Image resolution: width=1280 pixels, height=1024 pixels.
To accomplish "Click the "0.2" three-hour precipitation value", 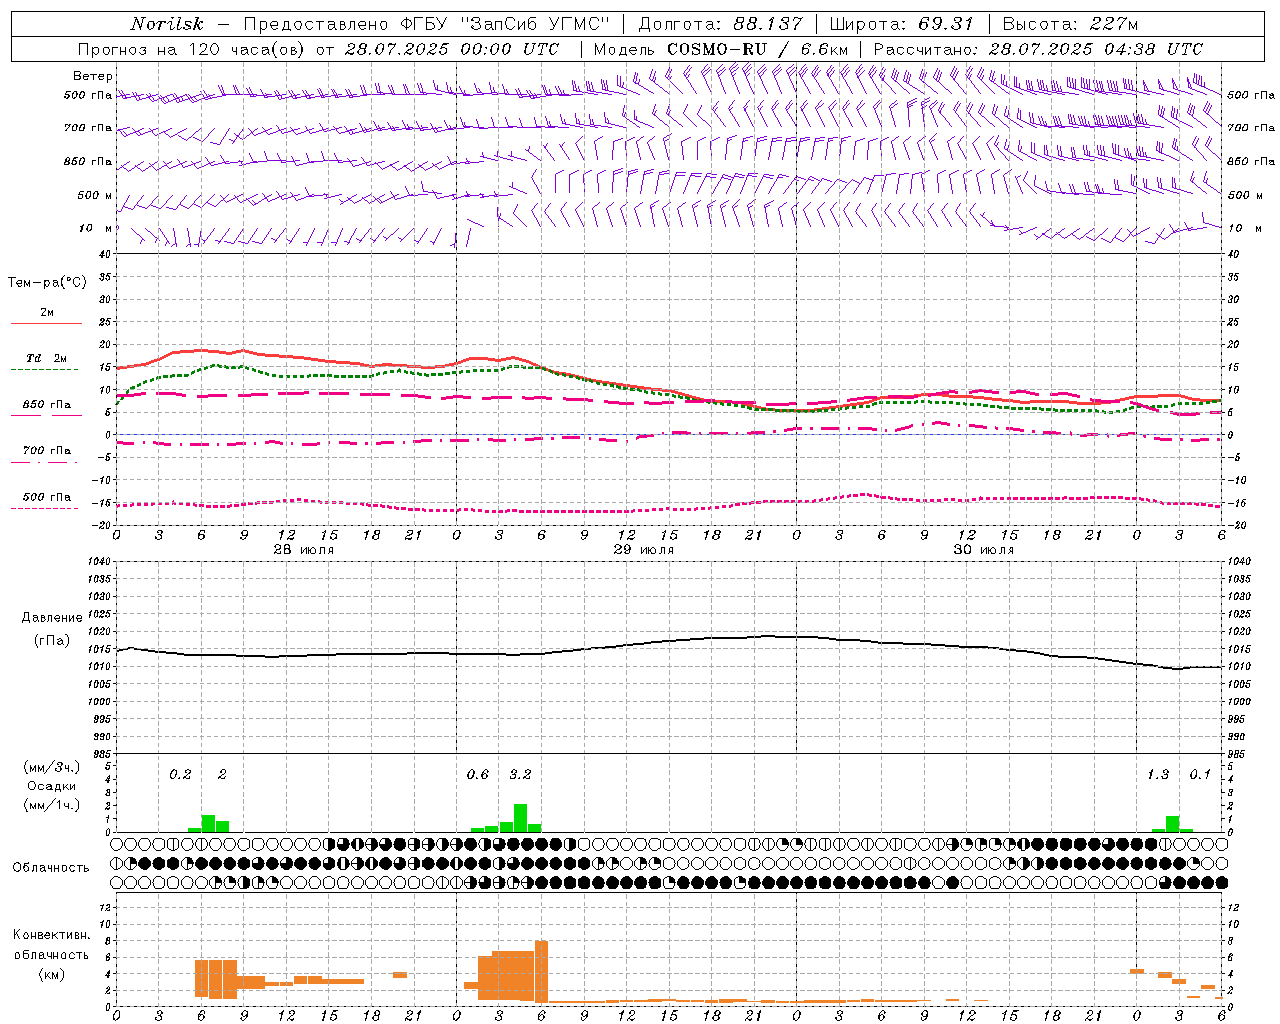I will 180,774.
